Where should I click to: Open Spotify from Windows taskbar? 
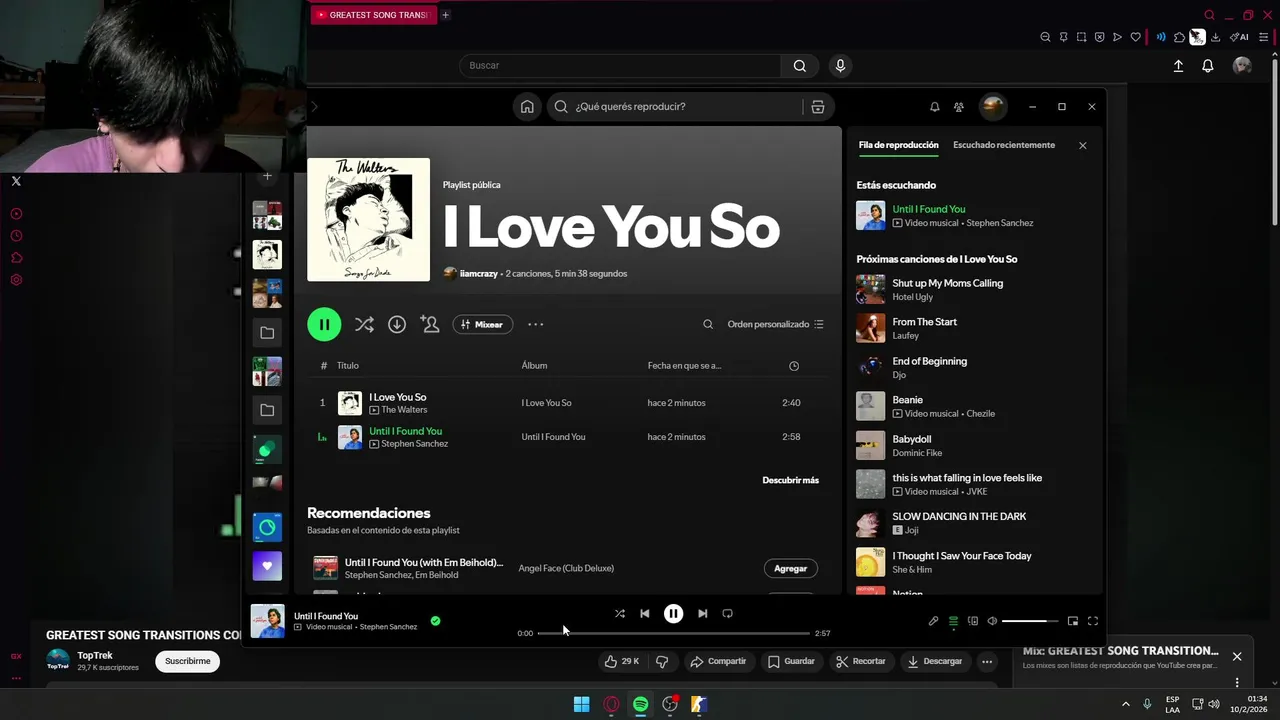pyautogui.click(x=640, y=704)
